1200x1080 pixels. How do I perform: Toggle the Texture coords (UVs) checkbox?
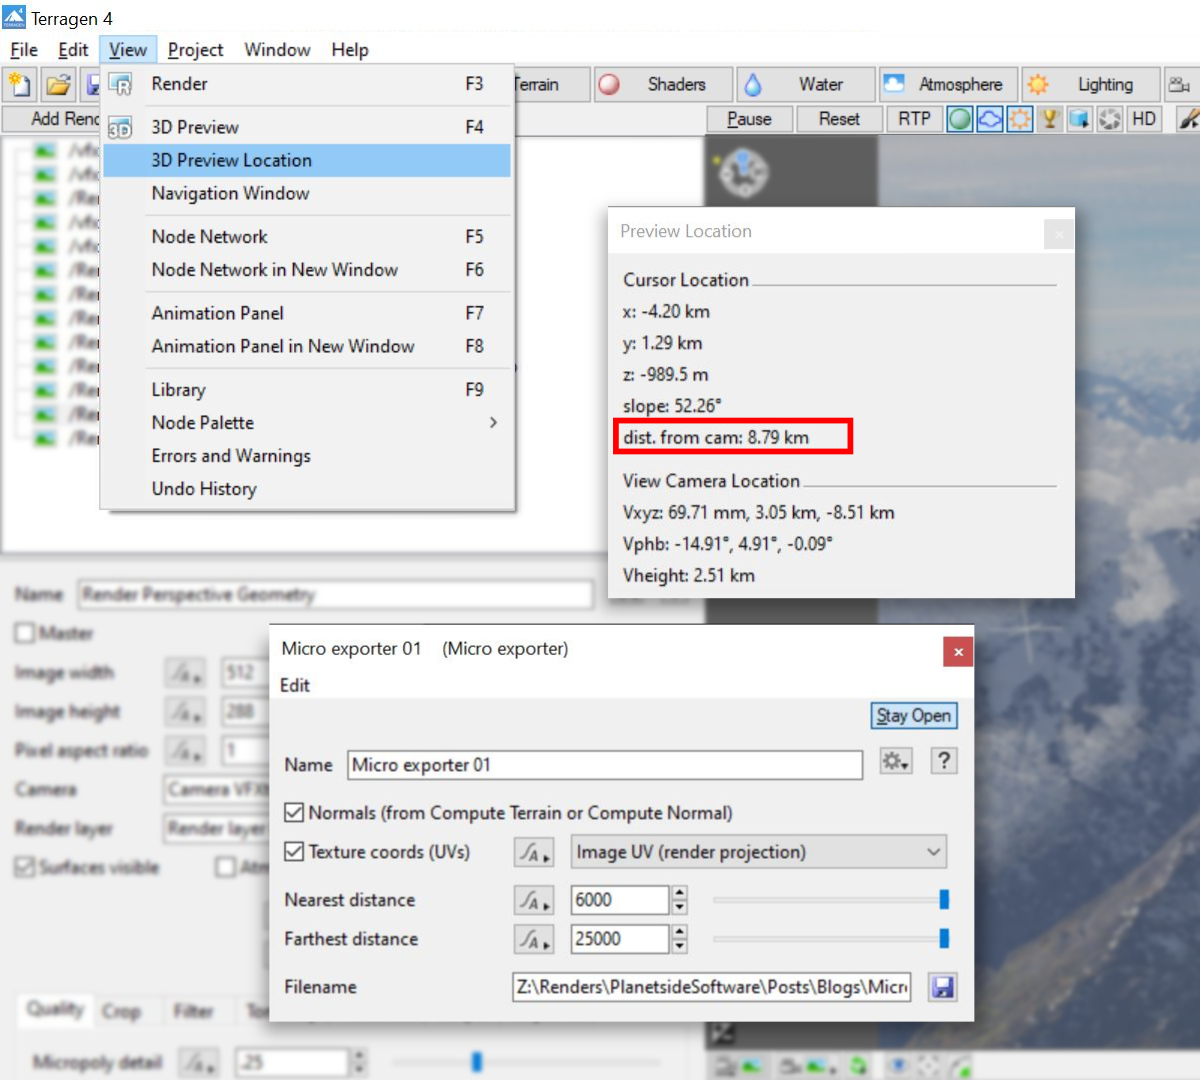click(294, 851)
